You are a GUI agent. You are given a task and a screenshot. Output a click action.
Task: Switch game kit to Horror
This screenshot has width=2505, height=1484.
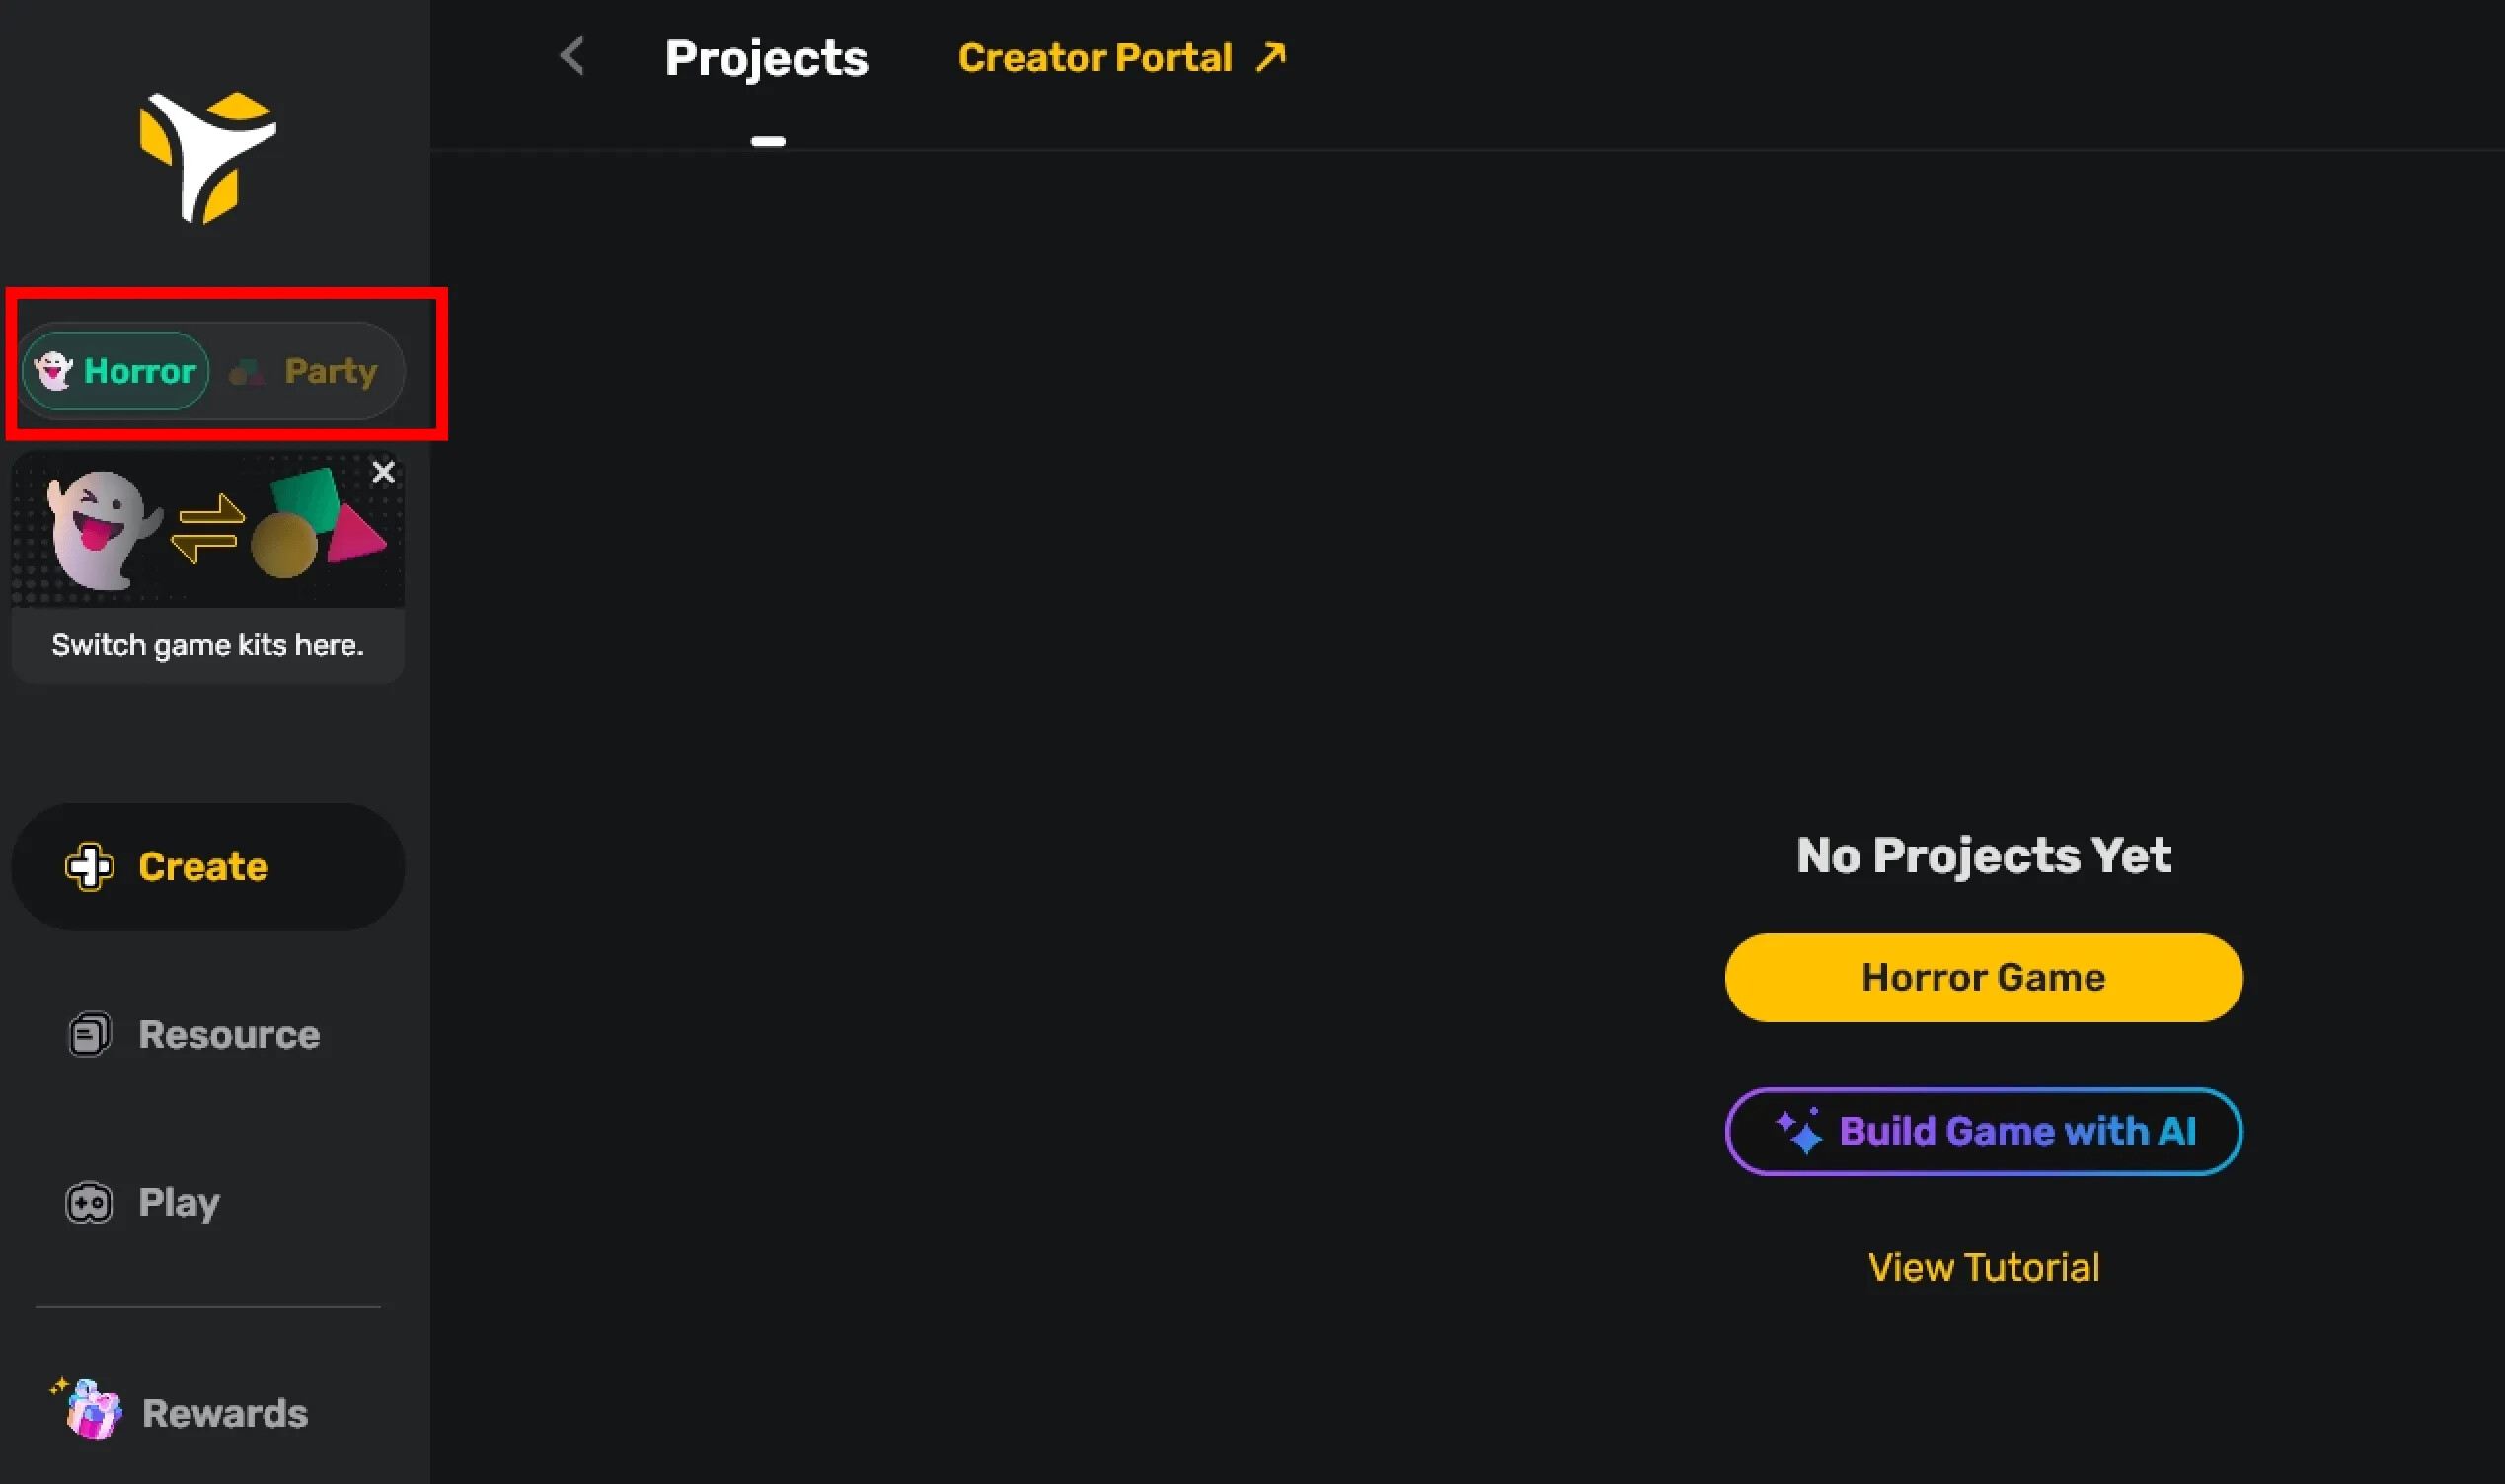tap(116, 371)
